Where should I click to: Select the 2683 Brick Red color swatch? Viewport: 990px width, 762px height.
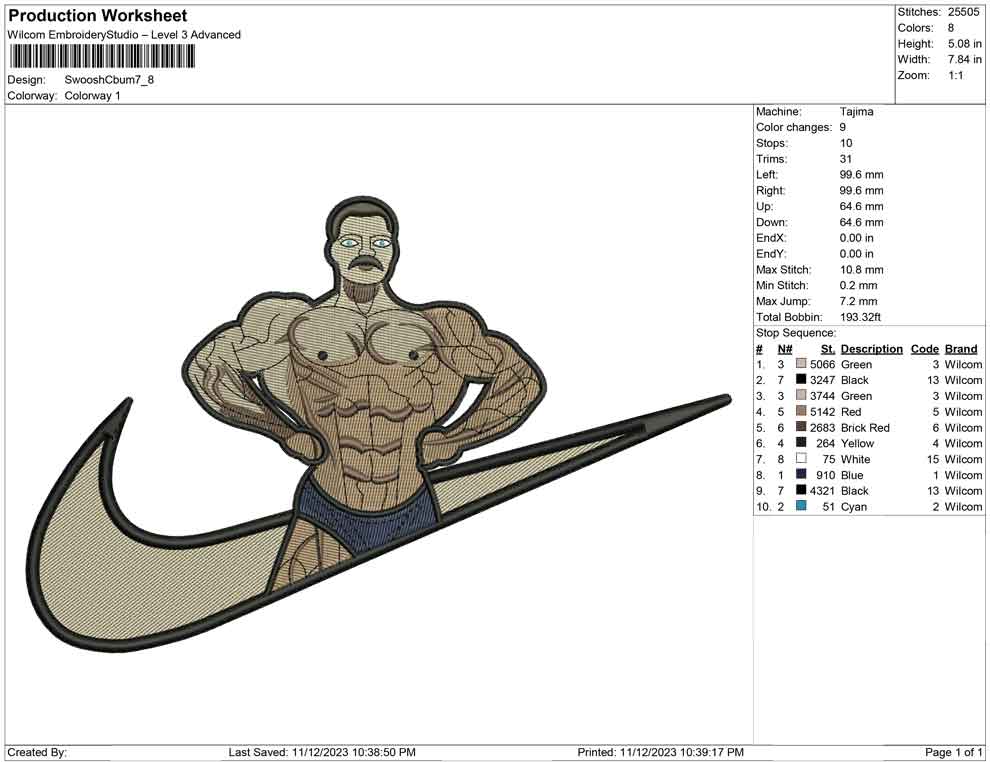(801, 427)
